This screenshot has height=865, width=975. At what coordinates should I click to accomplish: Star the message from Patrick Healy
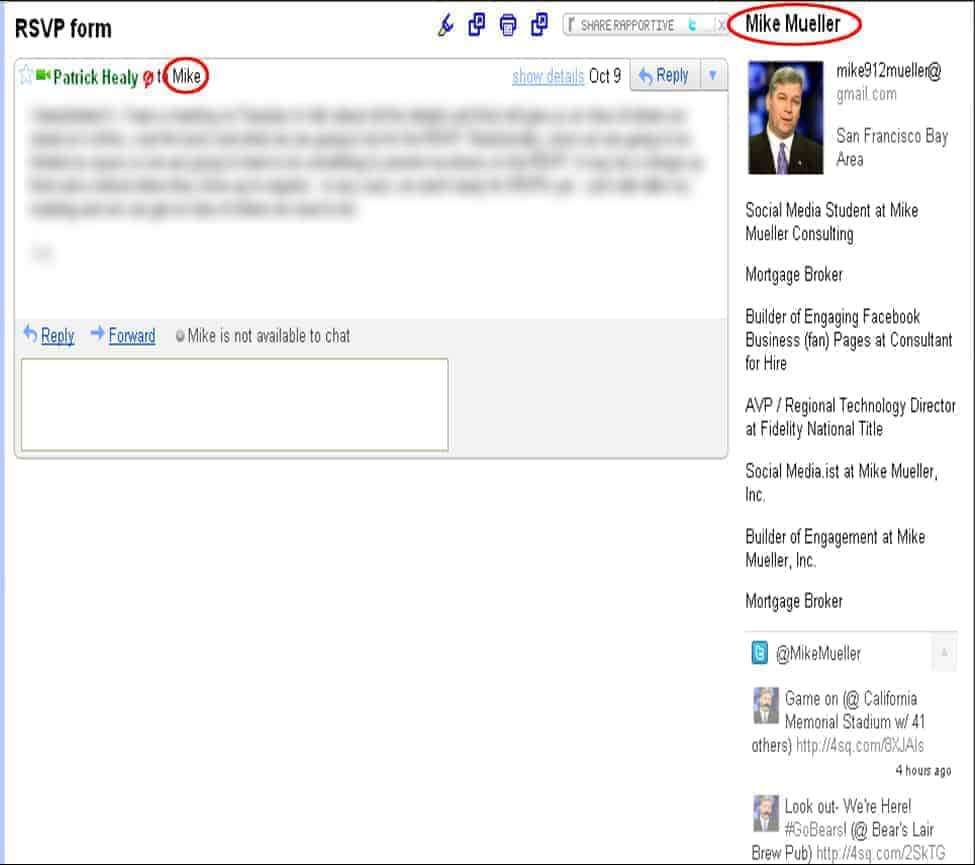(x=25, y=75)
